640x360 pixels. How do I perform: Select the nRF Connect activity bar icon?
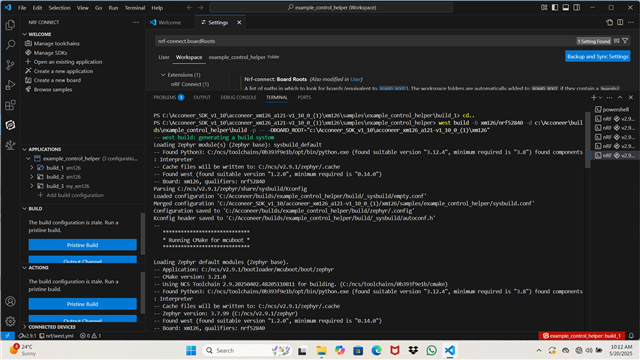point(10,125)
